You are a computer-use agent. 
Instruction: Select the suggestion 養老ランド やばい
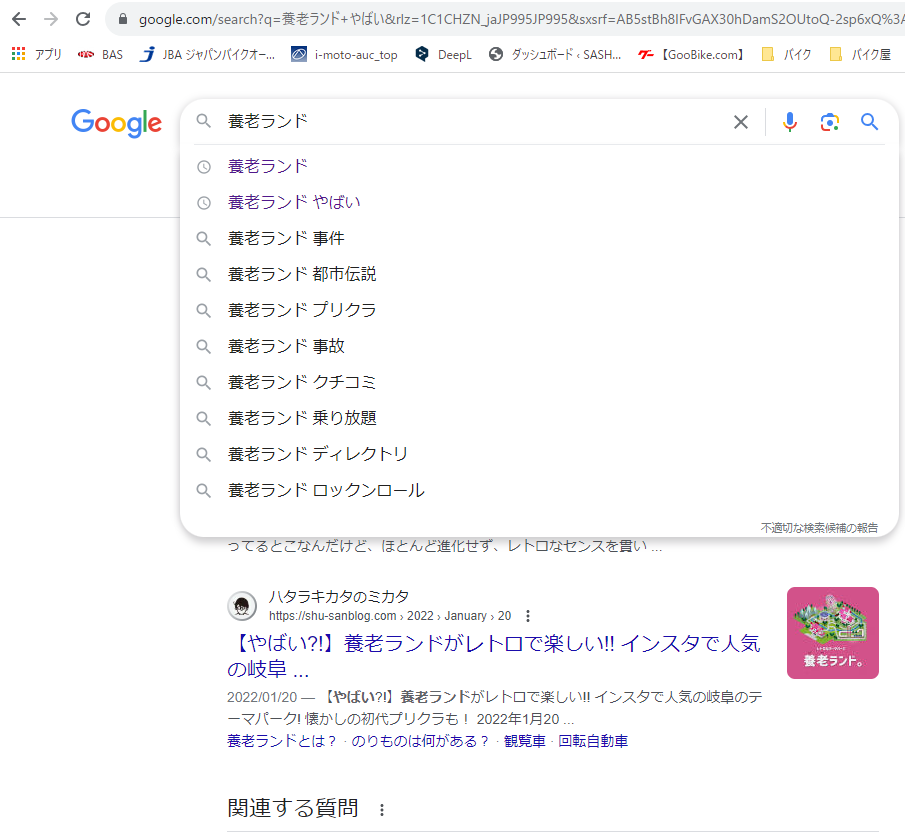(539, 203)
